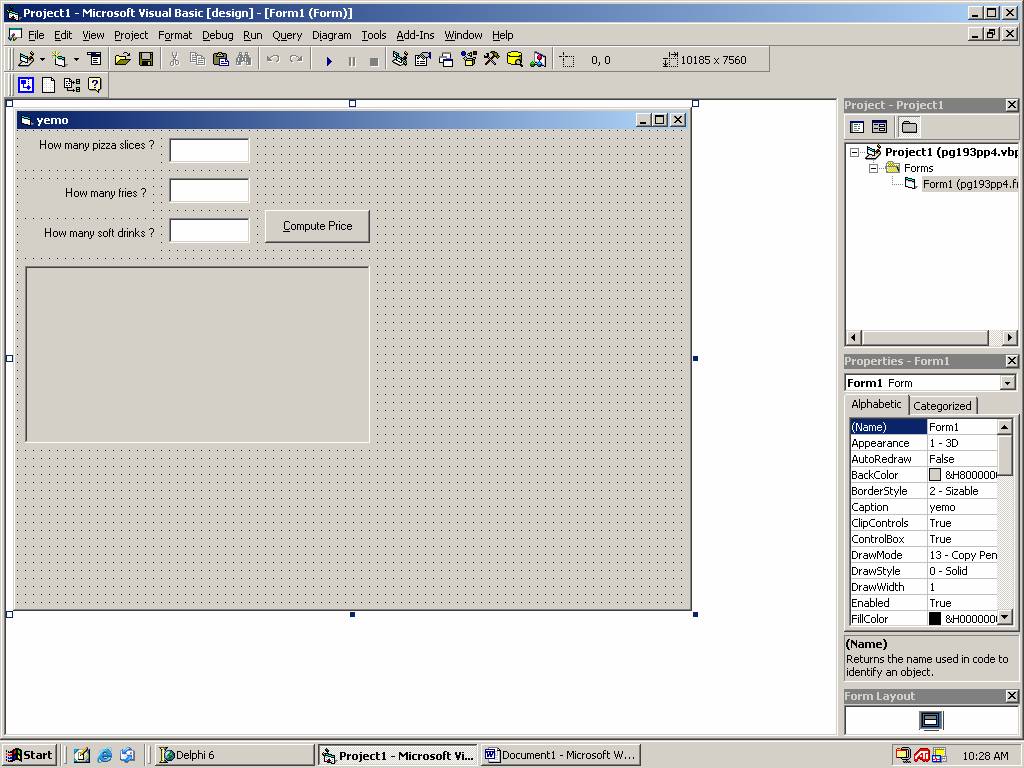Click the Open Project folder icon
The image size is (1024, 768).
(x=123, y=60)
